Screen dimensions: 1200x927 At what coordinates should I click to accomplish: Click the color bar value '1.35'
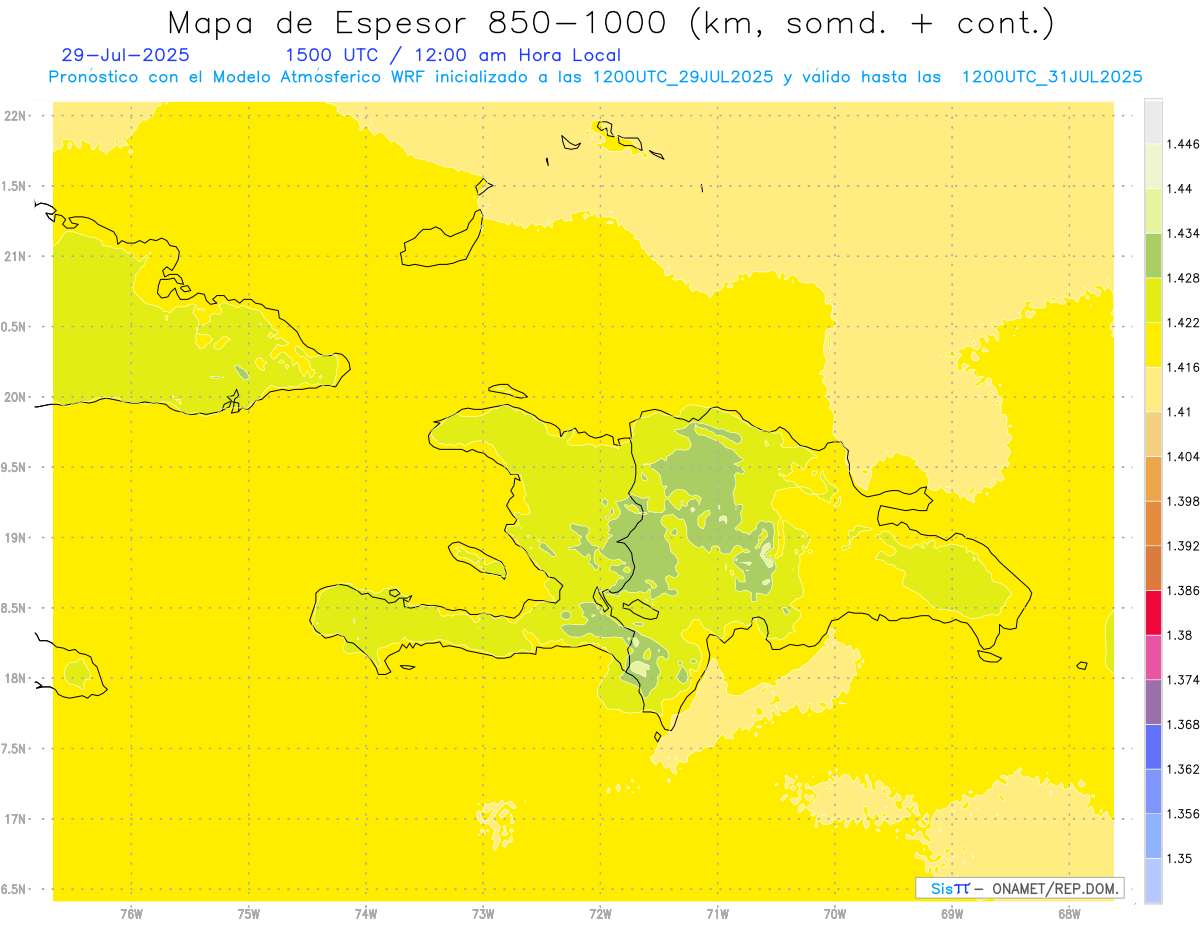[x=1181, y=859]
